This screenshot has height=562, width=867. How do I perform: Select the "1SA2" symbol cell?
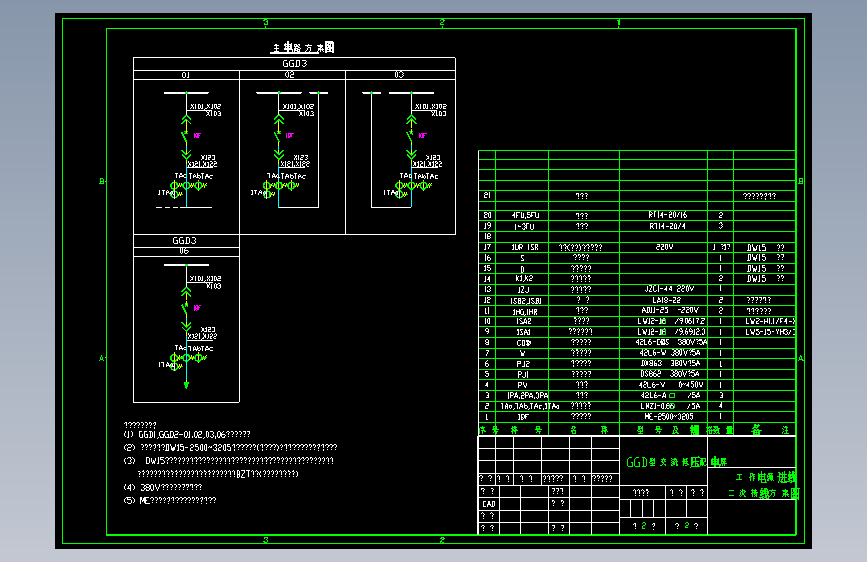pyautogui.click(x=524, y=321)
